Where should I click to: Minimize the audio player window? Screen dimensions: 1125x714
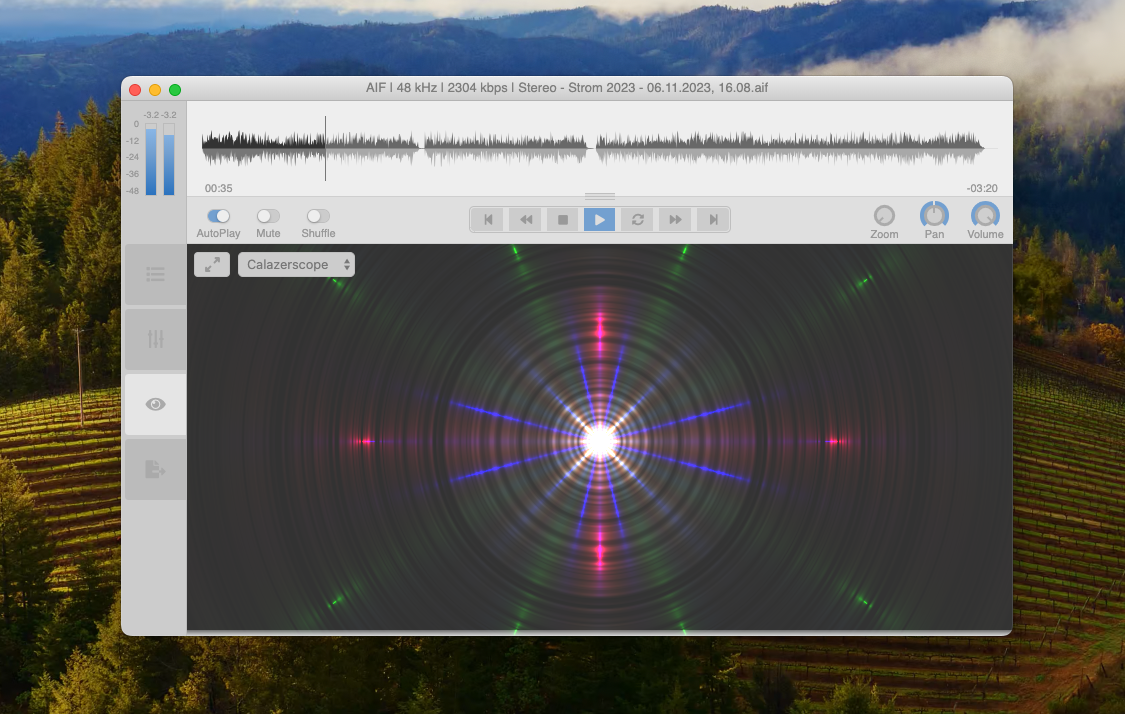pos(155,90)
